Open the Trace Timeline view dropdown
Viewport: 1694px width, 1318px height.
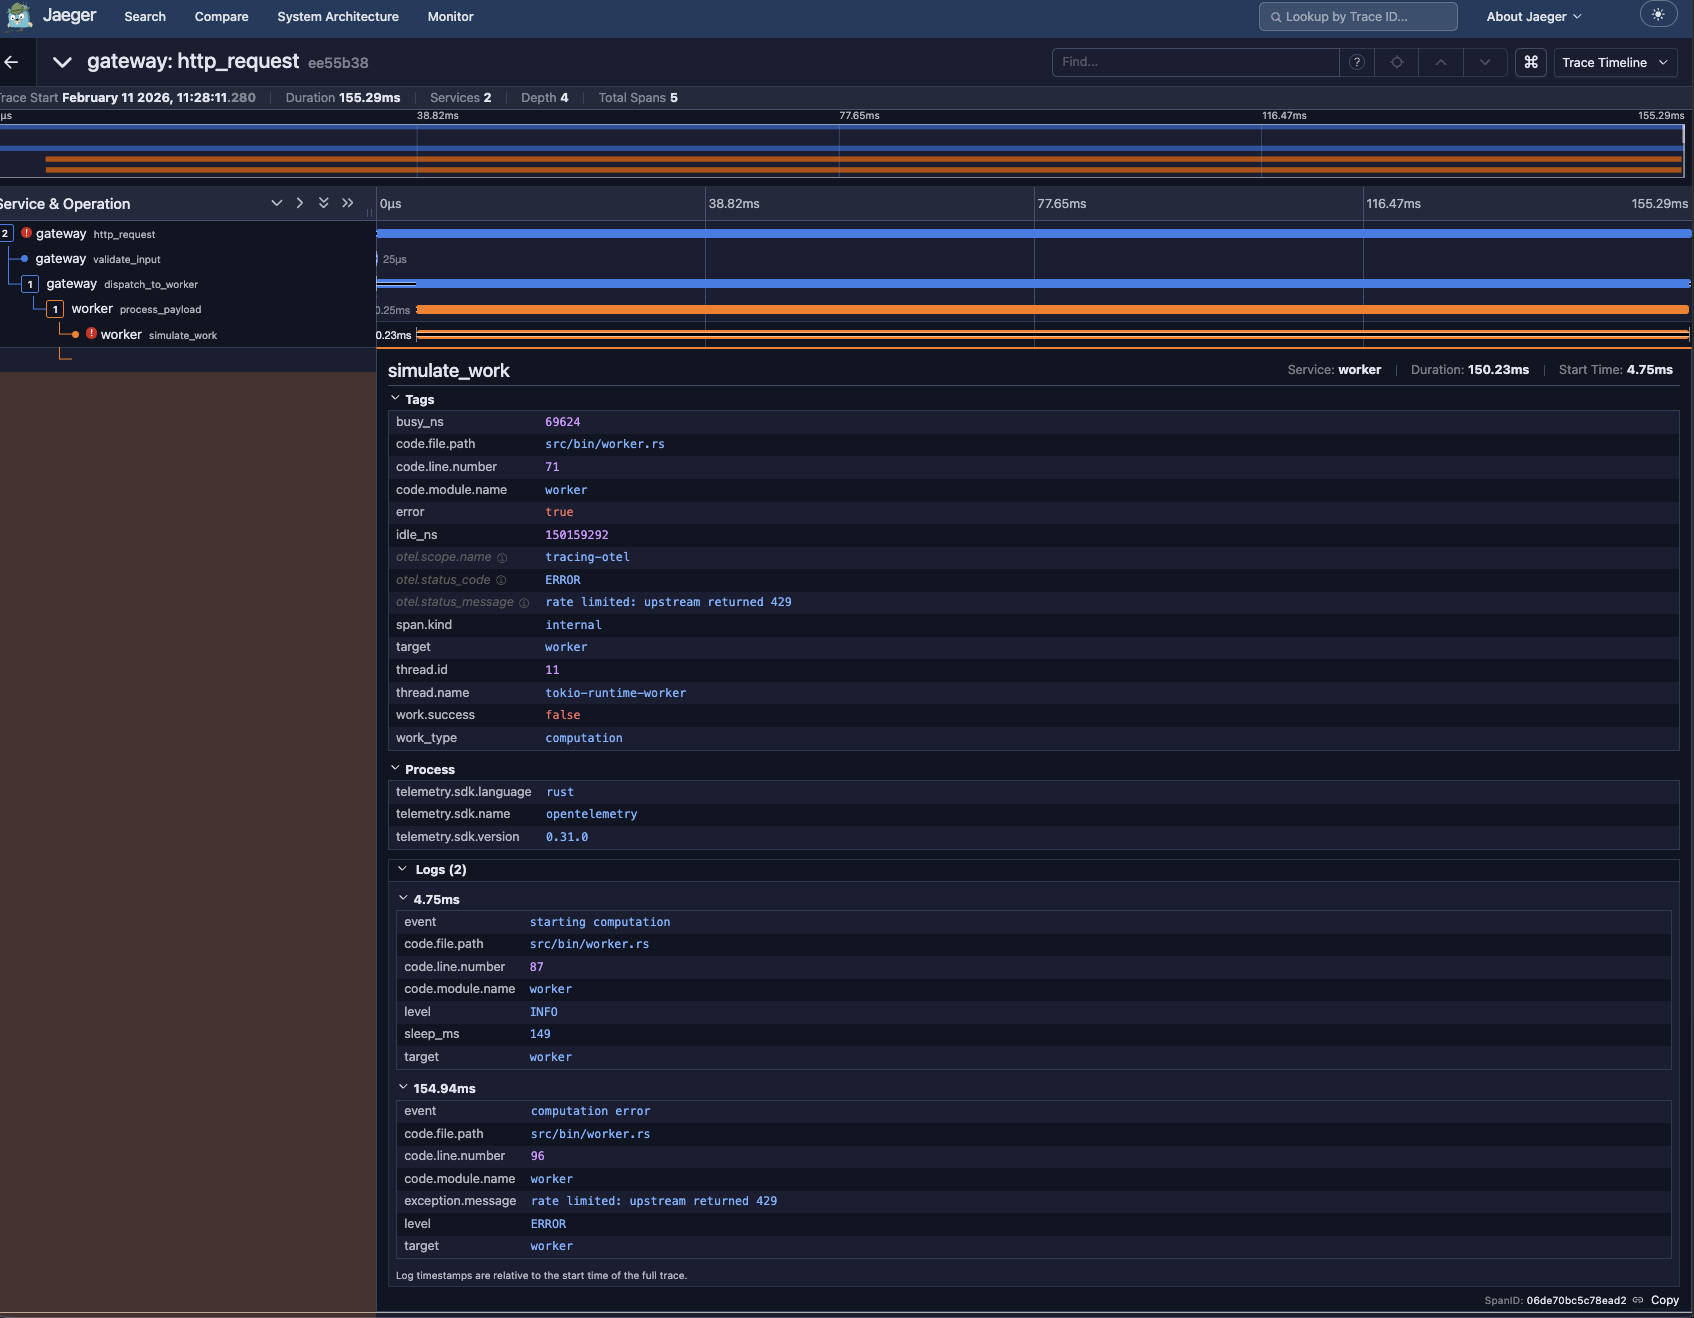click(1614, 62)
